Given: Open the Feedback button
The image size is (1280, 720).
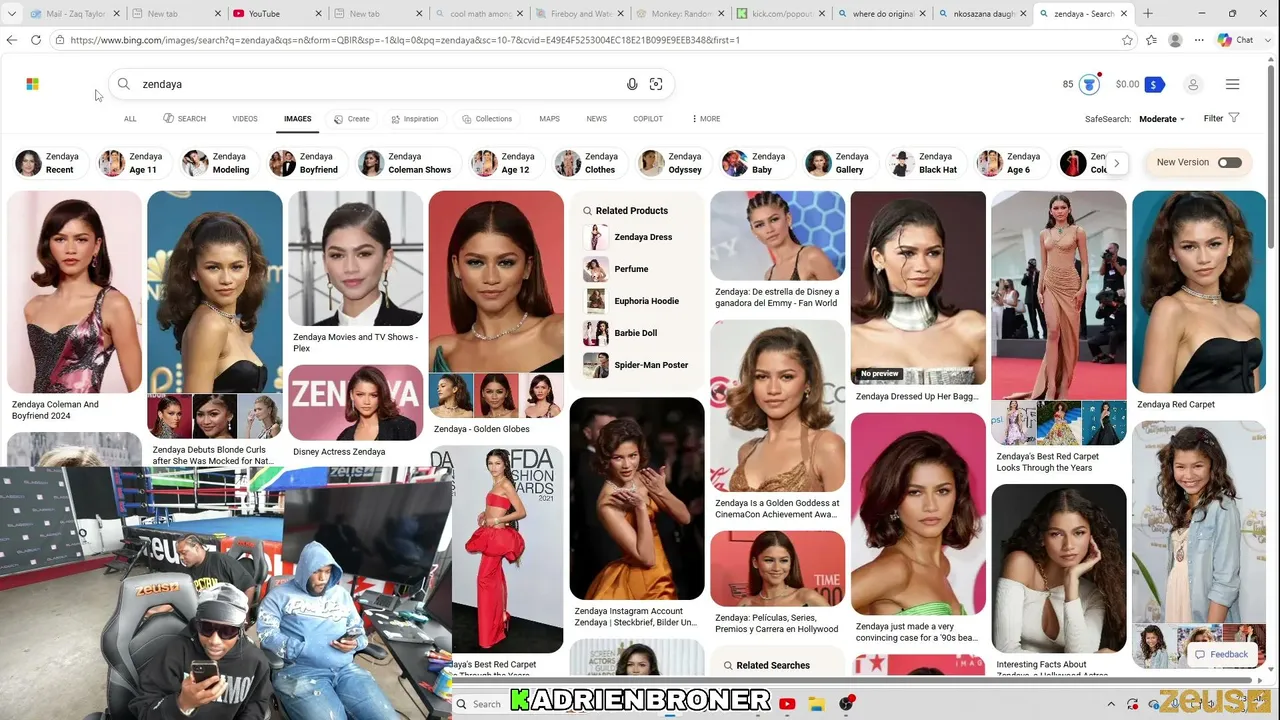Looking at the screenshot, I should [x=1221, y=654].
